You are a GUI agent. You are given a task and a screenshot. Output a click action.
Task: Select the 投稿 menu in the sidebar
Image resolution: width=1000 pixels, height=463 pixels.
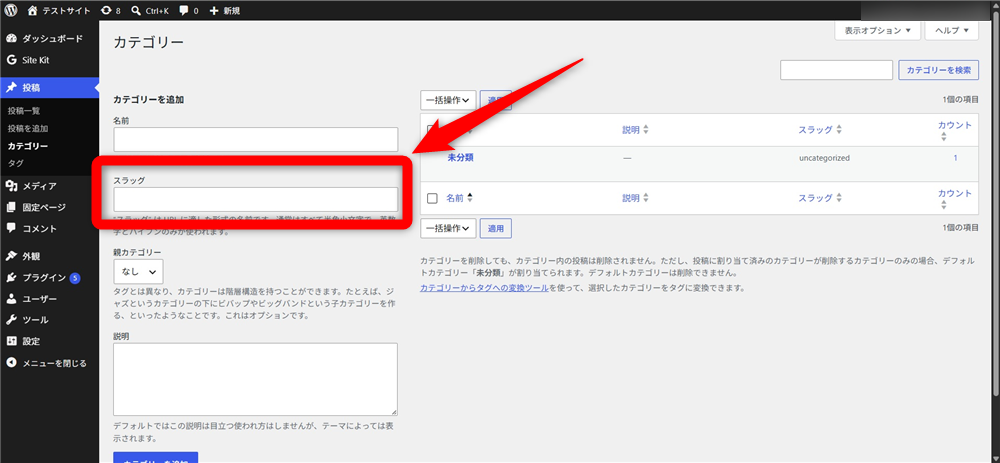[49, 87]
